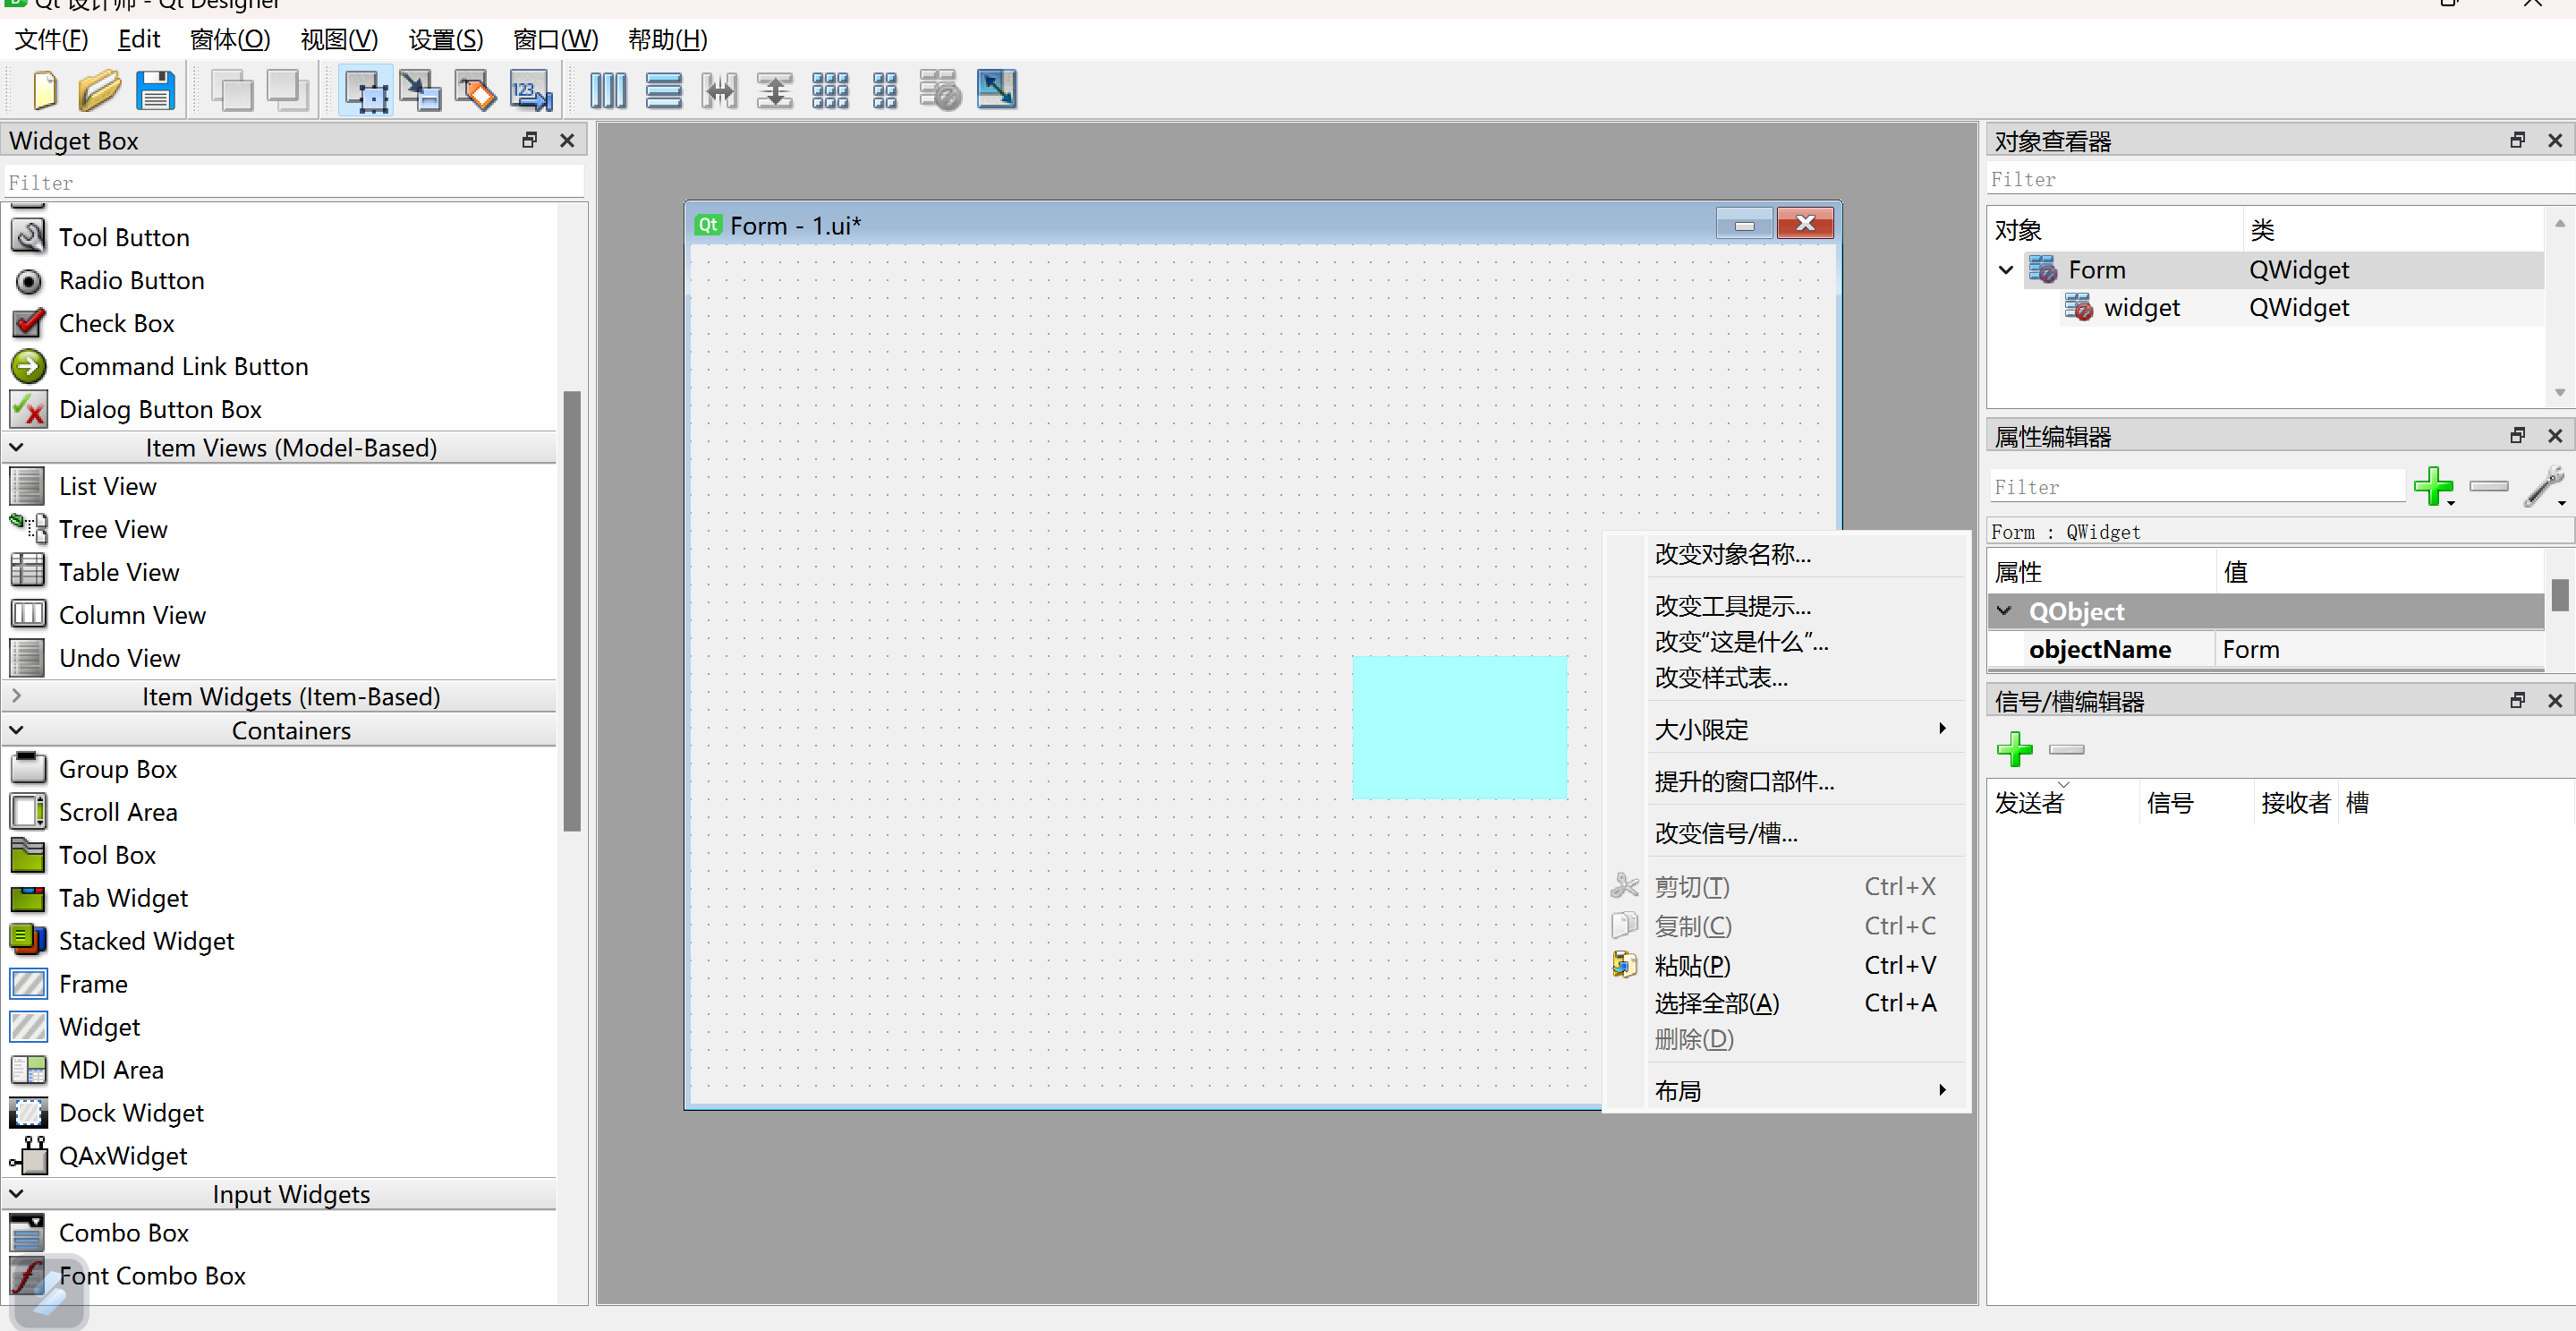Image resolution: width=2576 pixels, height=1331 pixels.
Task: Click the minus icon in signal/slot editor
Action: [2066, 749]
